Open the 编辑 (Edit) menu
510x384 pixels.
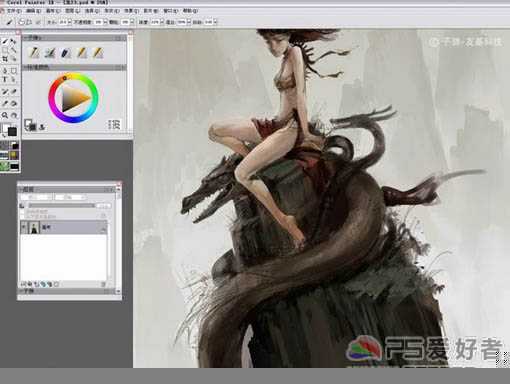tap(33, 11)
